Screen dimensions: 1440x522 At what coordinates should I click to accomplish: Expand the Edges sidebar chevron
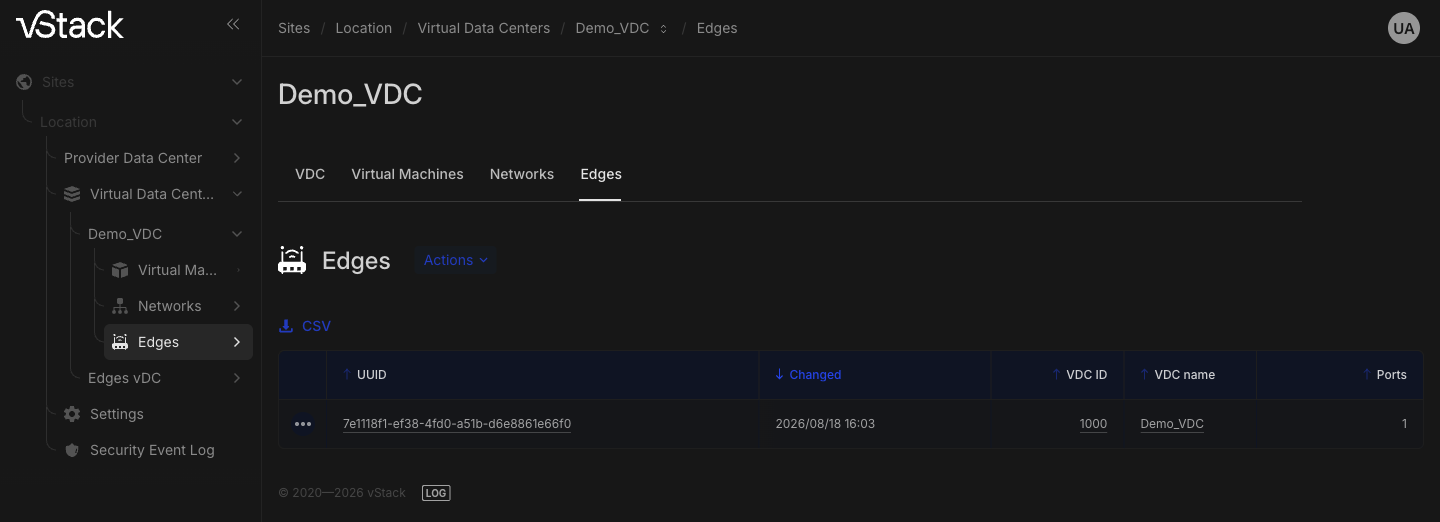(237, 342)
